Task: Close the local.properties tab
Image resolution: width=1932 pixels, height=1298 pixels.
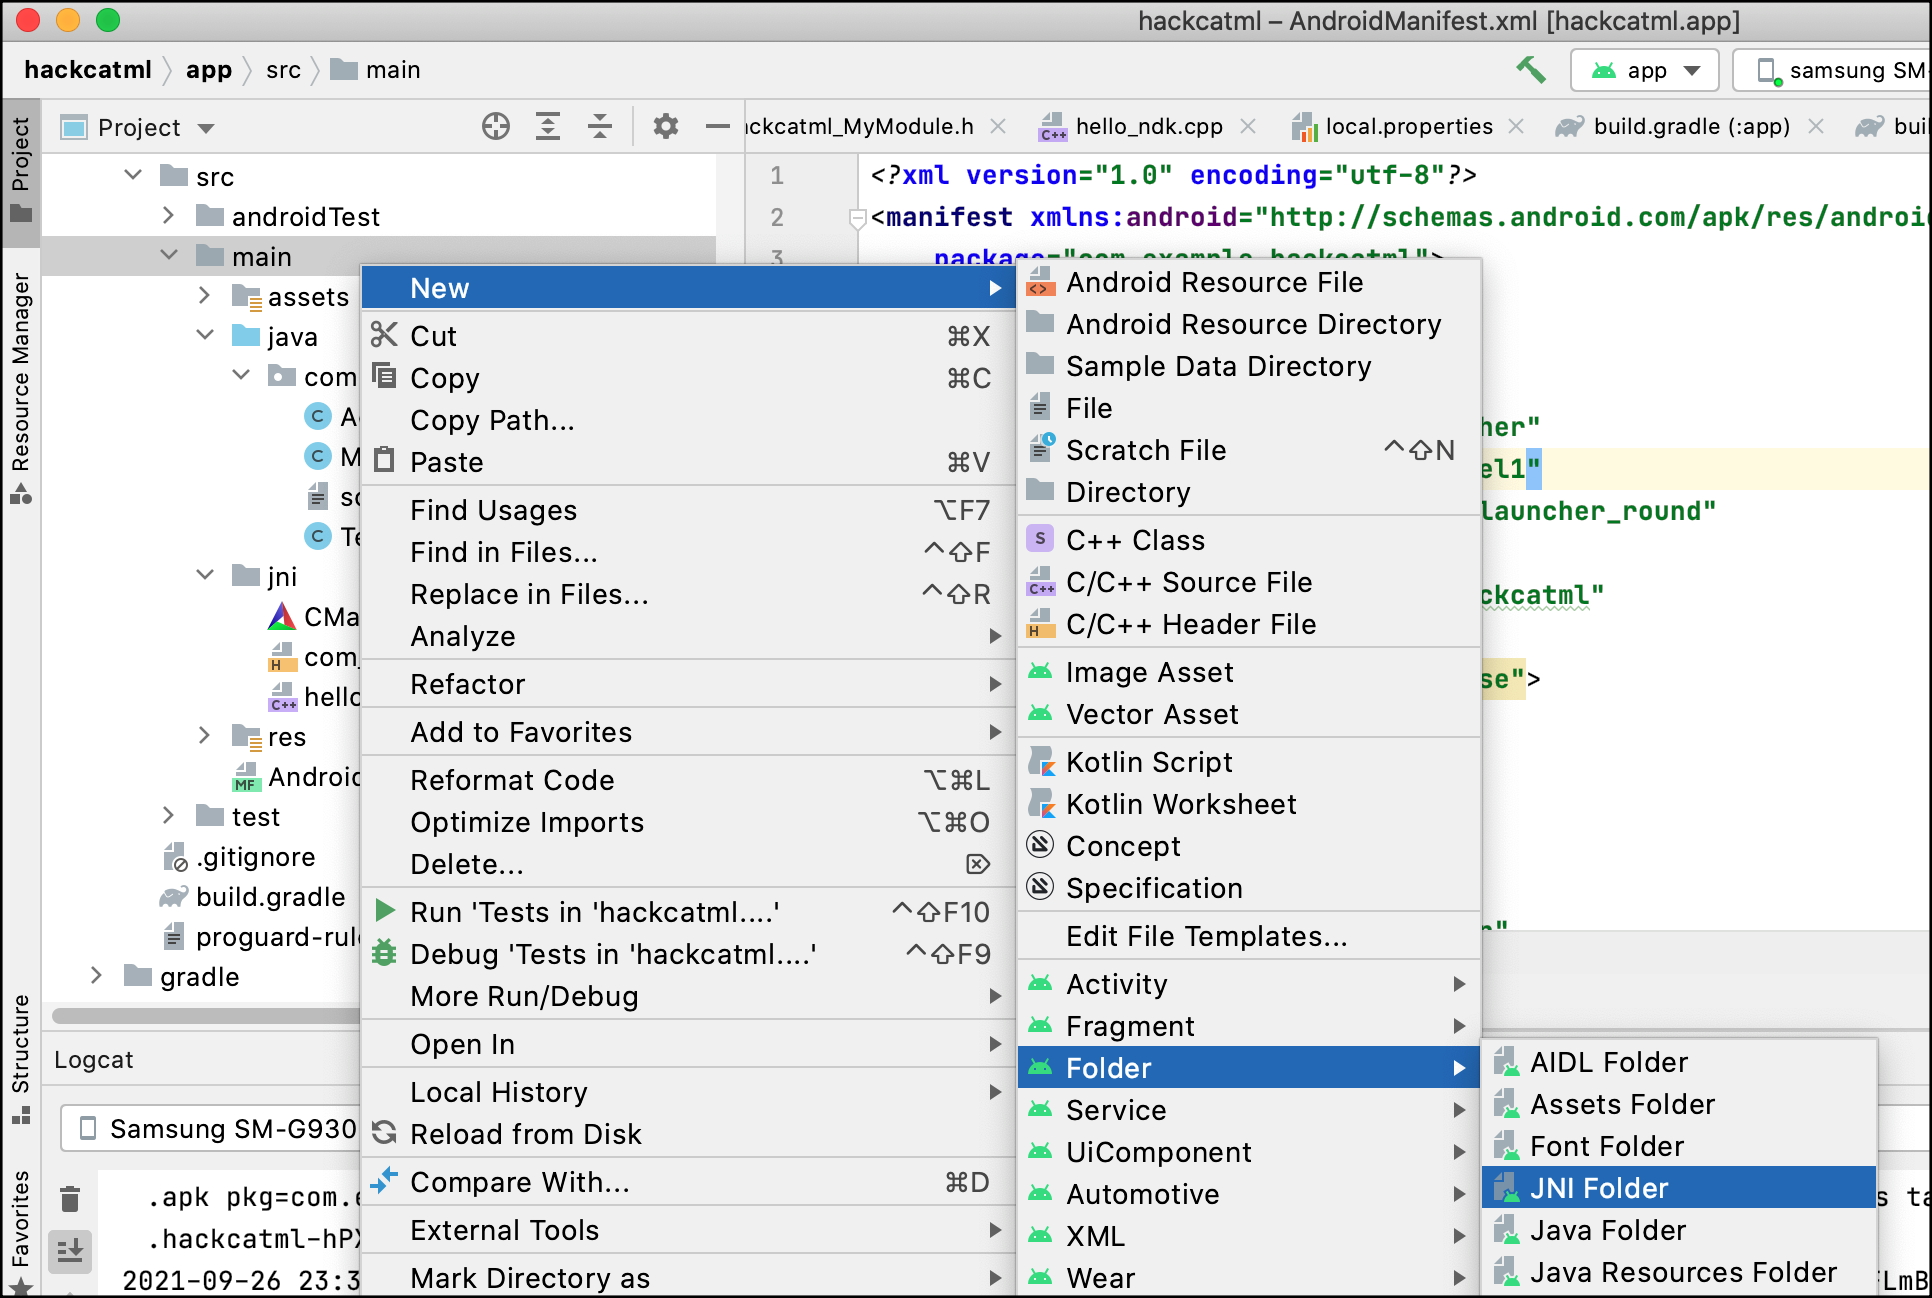Action: tap(1516, 127)
